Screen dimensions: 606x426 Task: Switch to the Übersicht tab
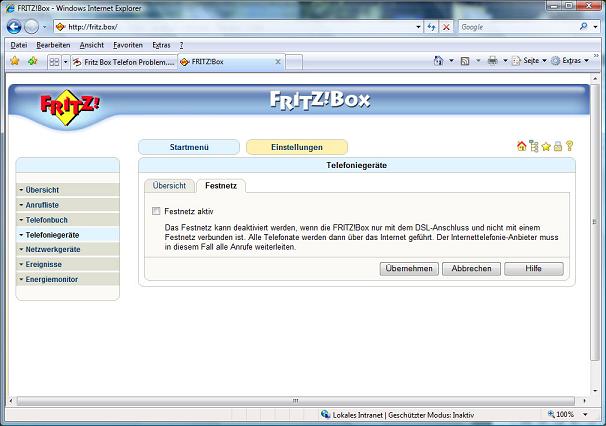(x=169, y=185)
